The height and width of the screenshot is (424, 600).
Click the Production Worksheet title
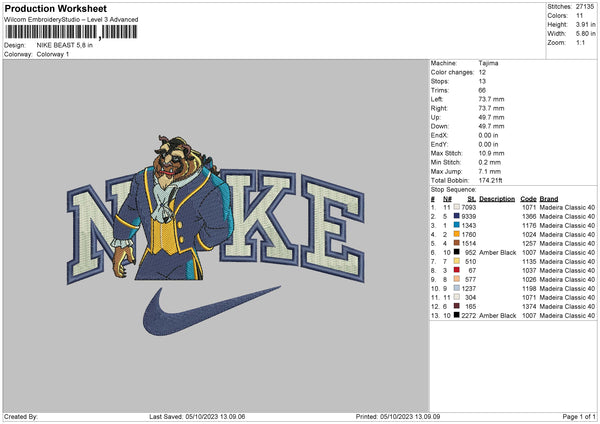click(x=55, y=8)
